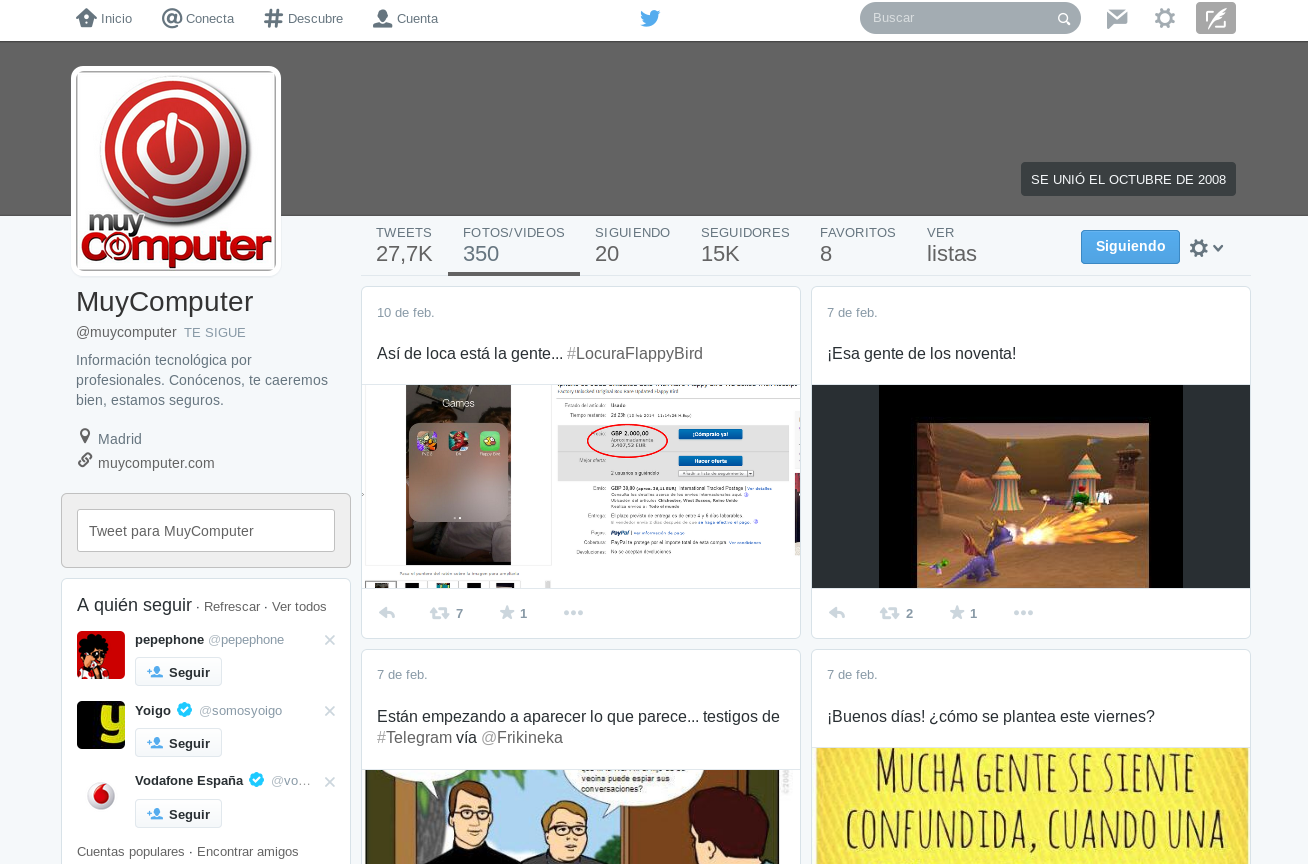
Task: Expand user actions gear dropdown
Action: coord(1206,248)
